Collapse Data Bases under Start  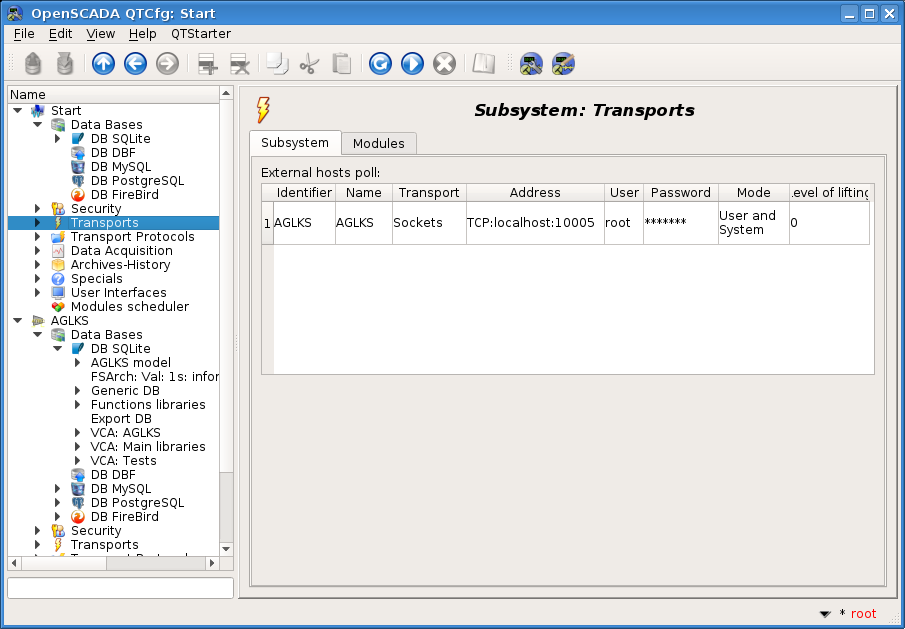[x=38, y=125]
